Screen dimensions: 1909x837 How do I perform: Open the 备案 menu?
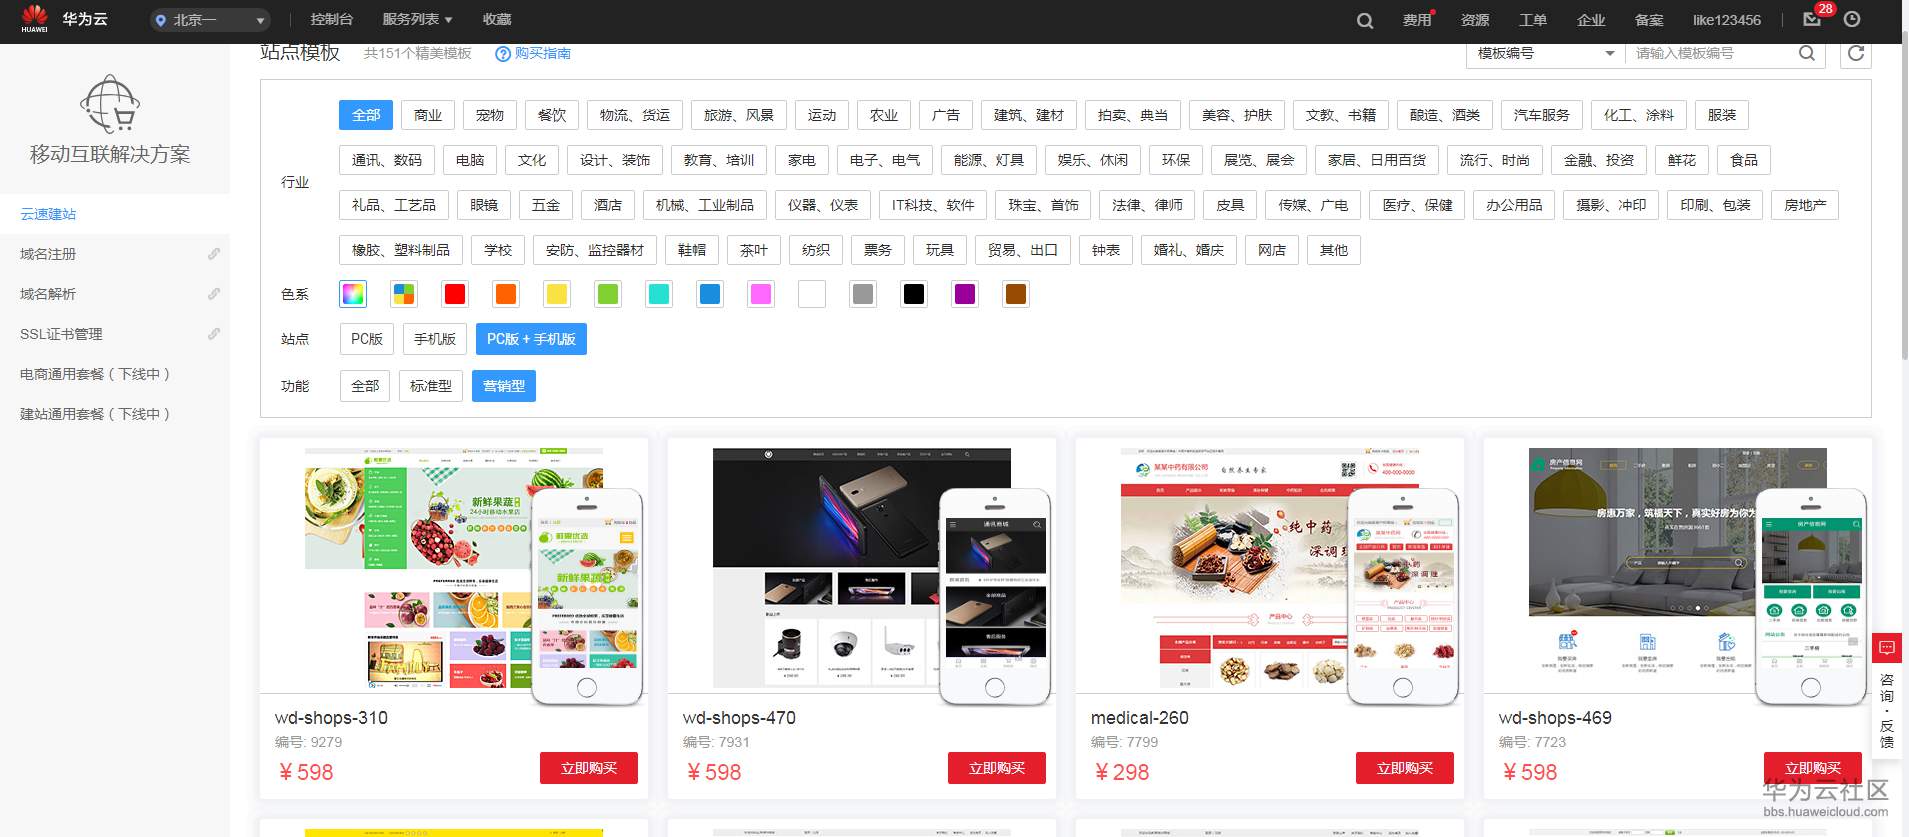[x=1649, y=20]
